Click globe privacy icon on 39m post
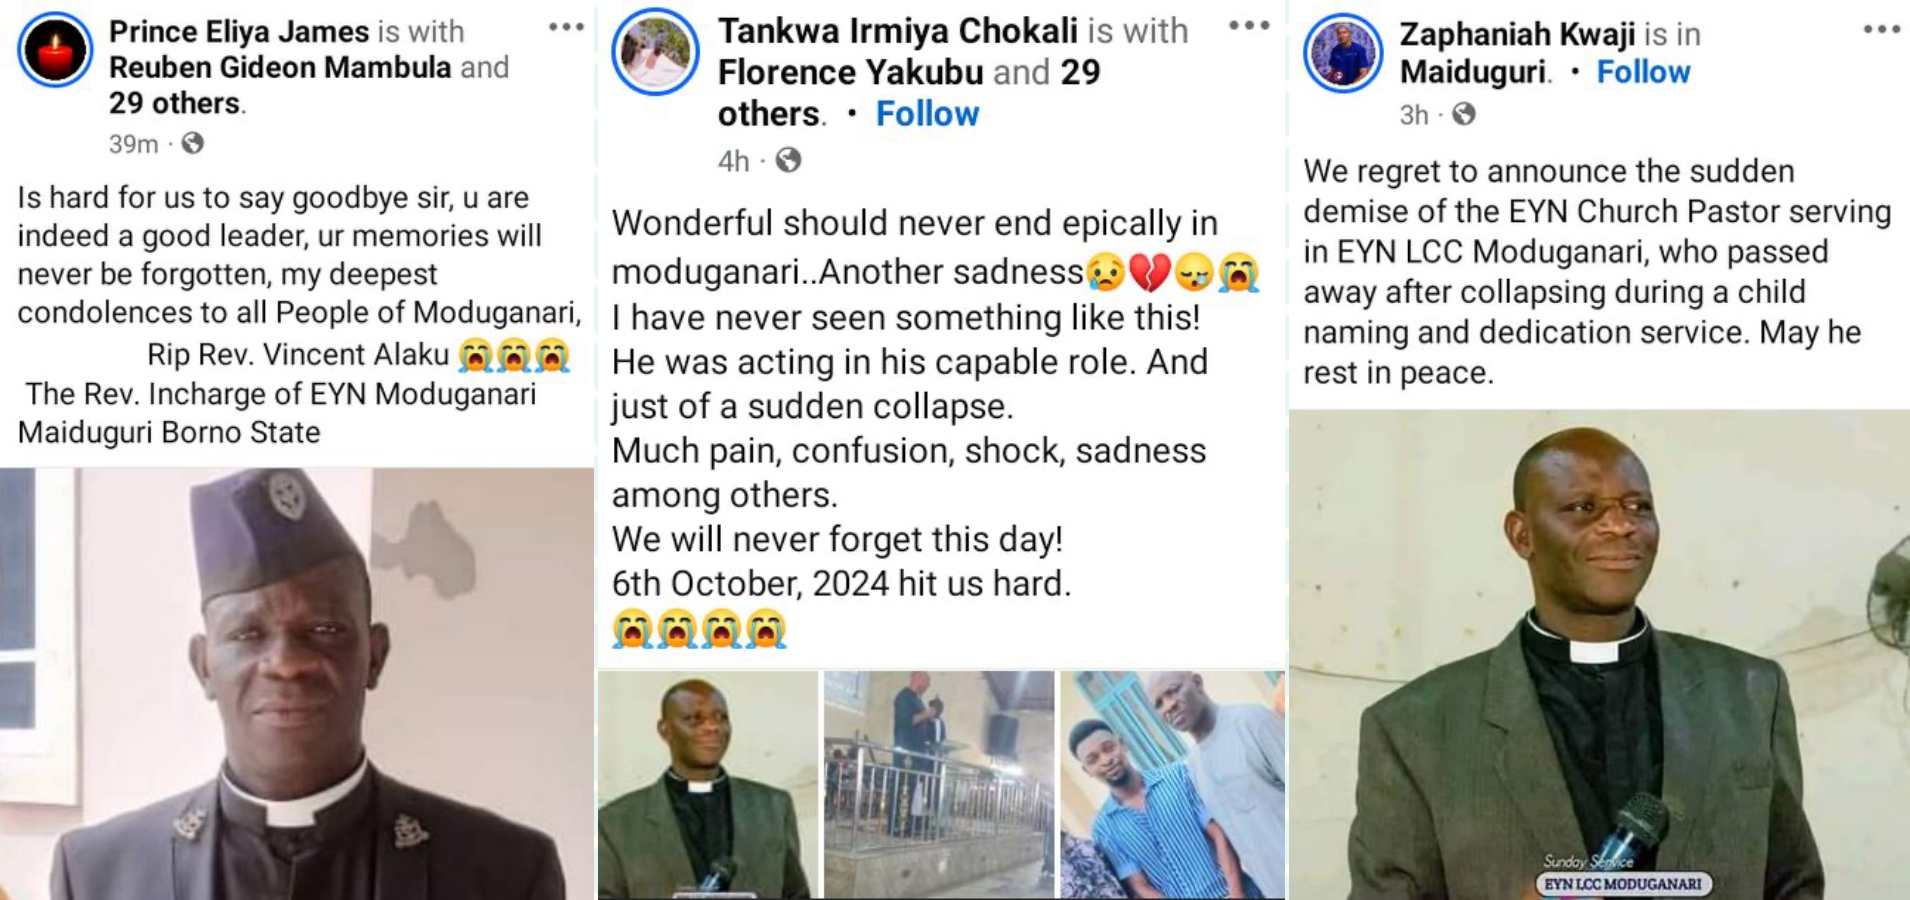 [x=193, y=144]
